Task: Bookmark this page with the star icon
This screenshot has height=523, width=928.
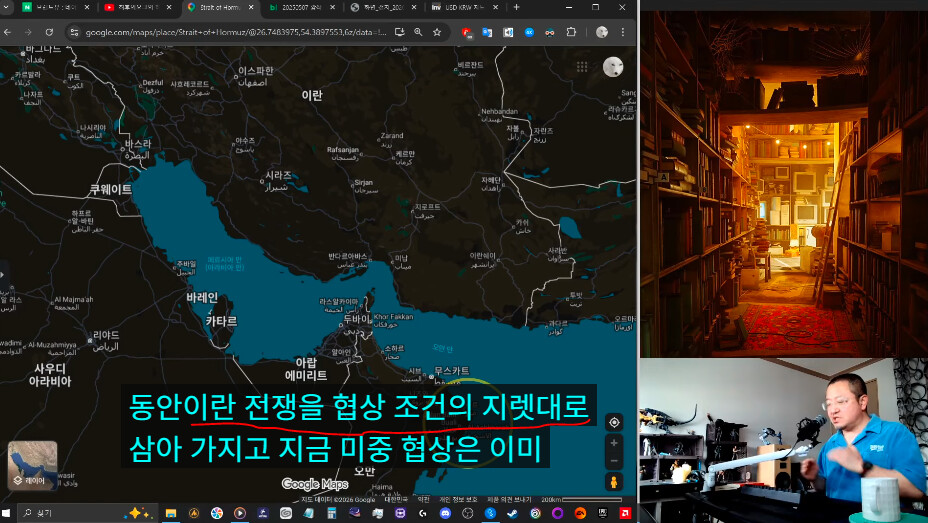Action: 437,32
